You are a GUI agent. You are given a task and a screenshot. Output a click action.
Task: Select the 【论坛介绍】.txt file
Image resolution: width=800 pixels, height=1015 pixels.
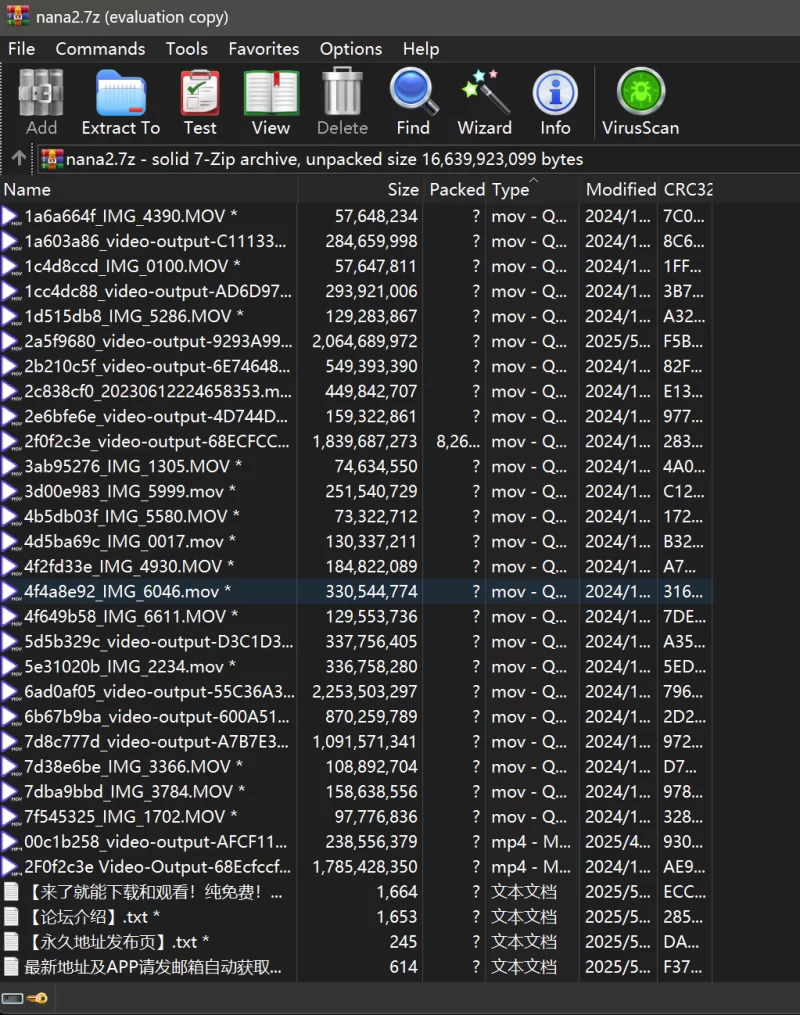pos(90,917)
